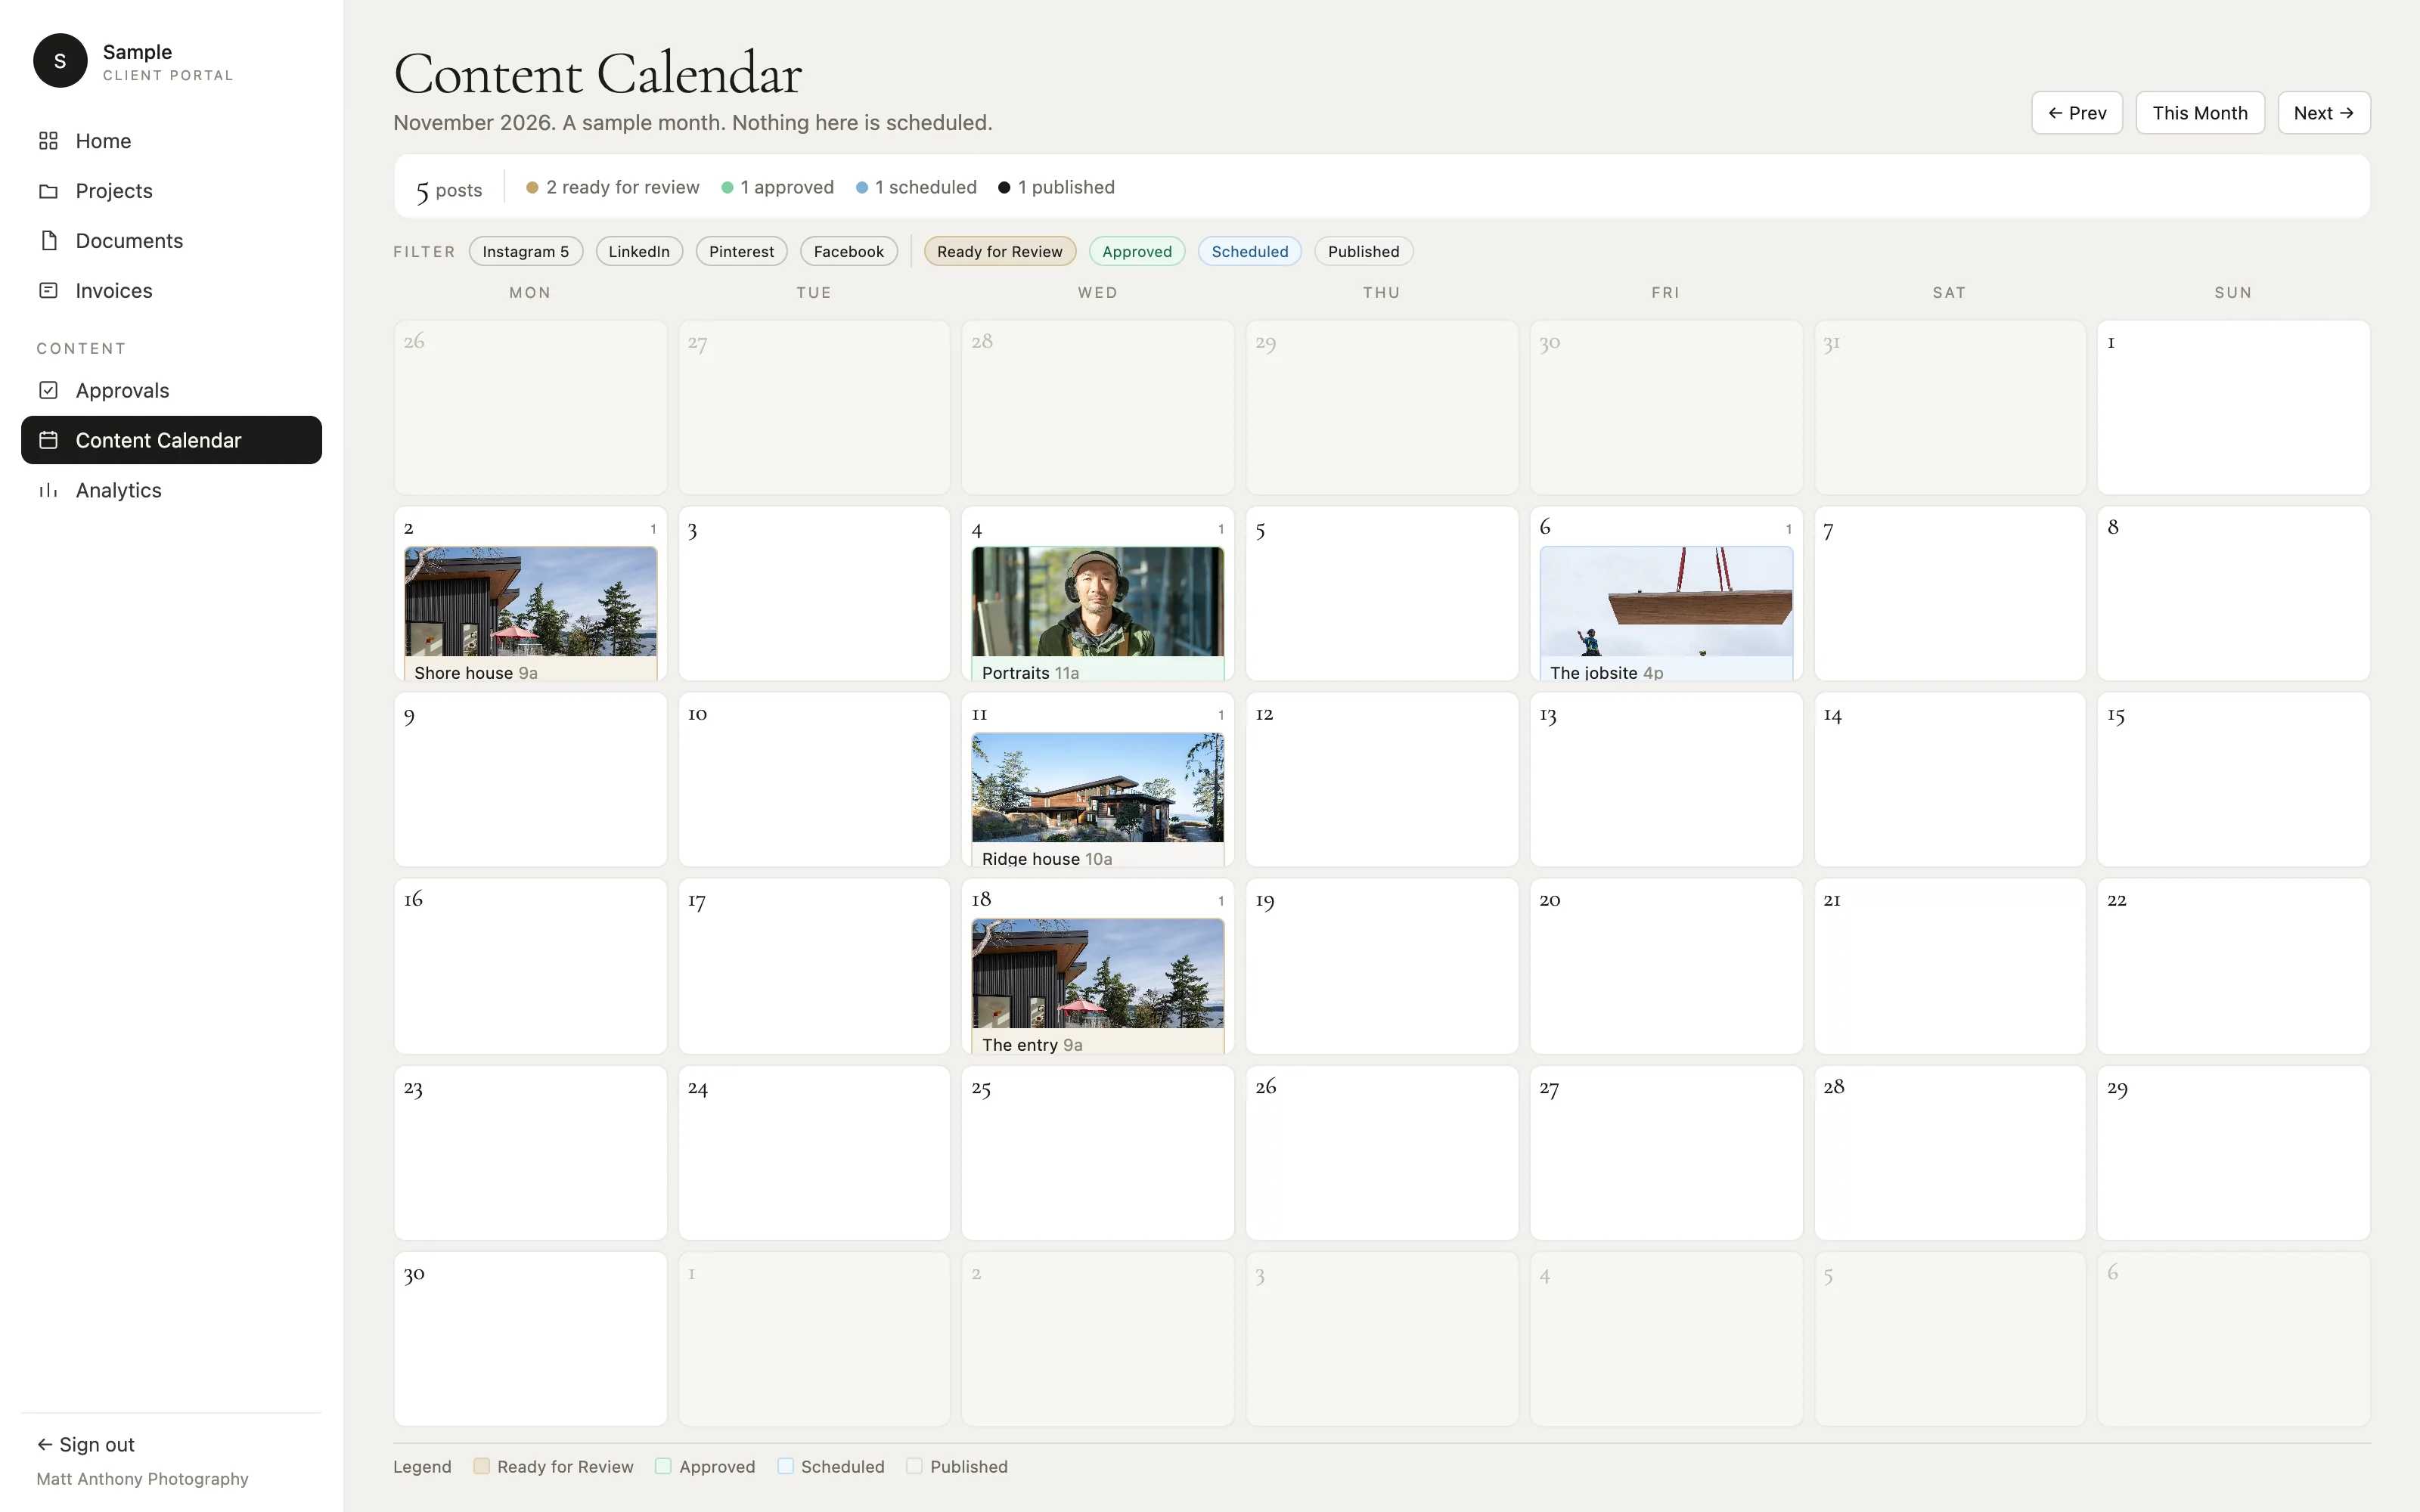
Task: Sign out of the client portal
Action: (x=86, y=1444)
